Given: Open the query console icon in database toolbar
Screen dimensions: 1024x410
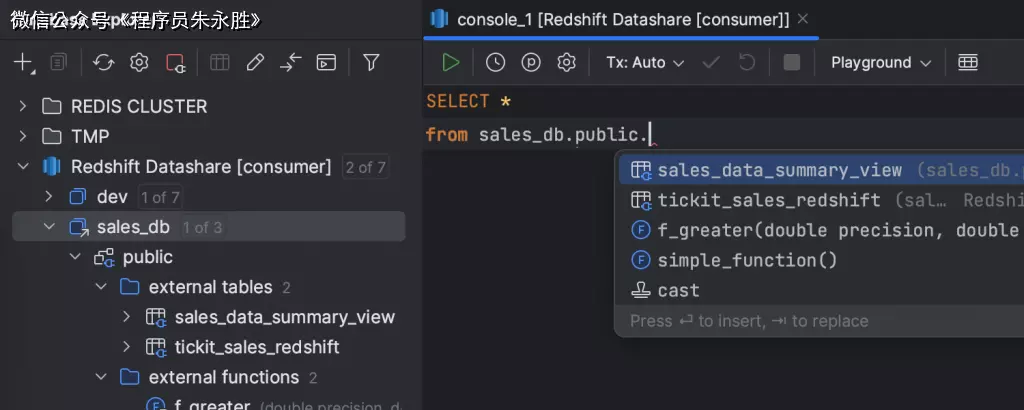Looking at the screenshot, I should (x=326, y=63).
